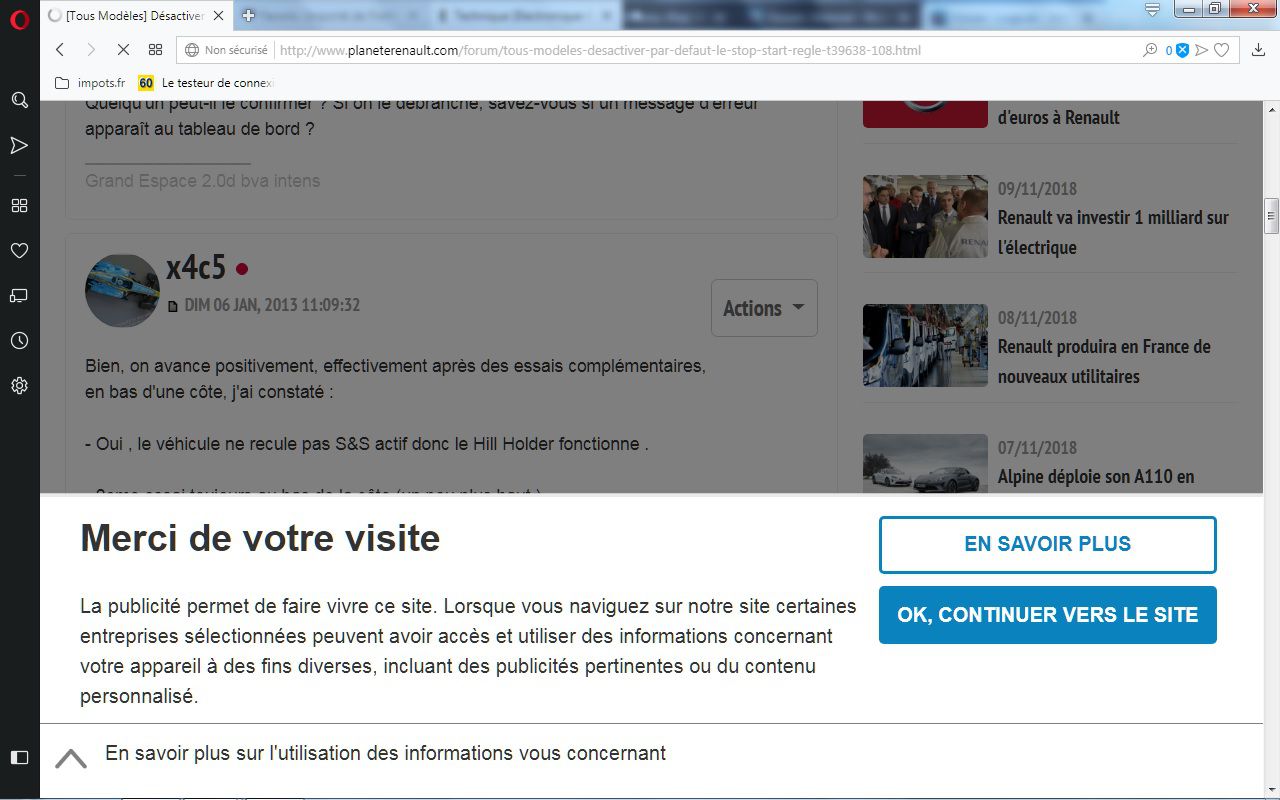Click the x4c5 red offline status dot
This screenshot has width=1280, height=800.
pos(241,269)
